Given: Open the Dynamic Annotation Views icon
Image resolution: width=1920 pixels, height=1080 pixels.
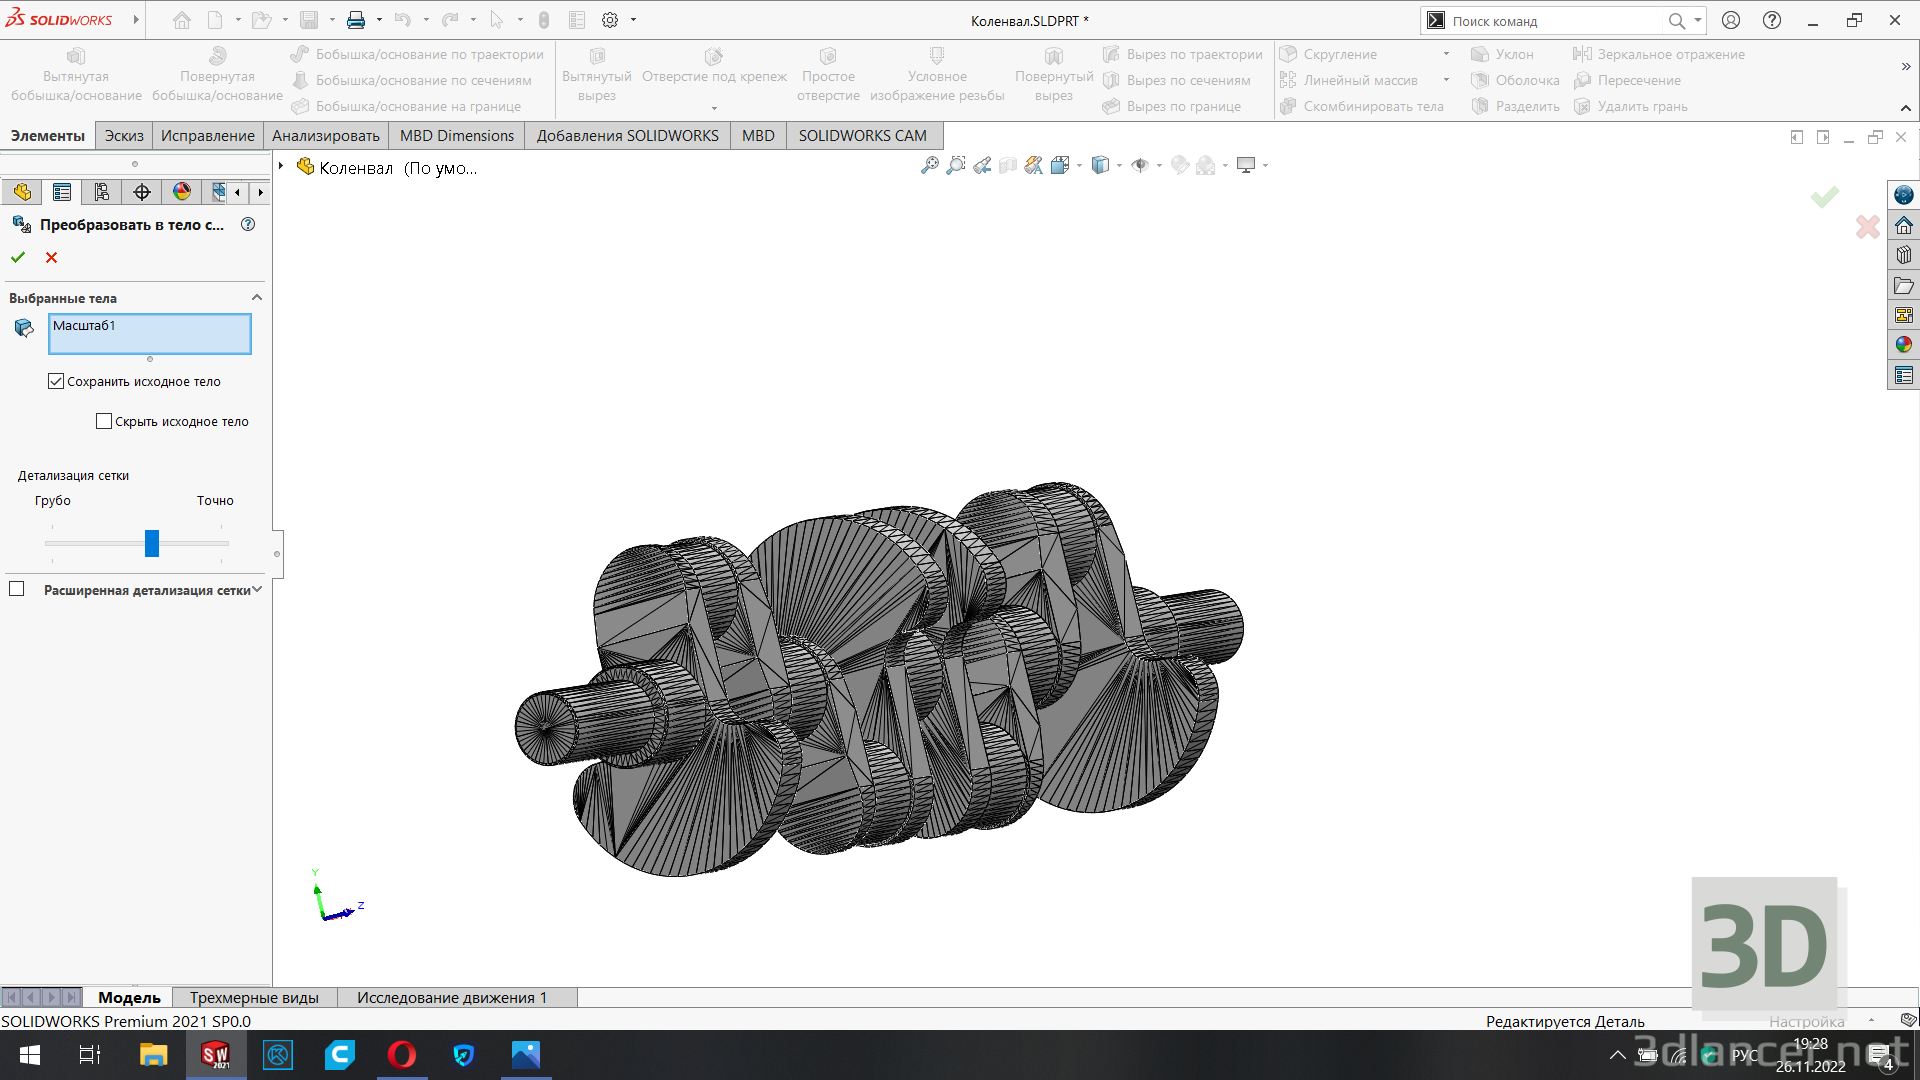Looking at the screenshot, I should click(x=1034, y=165).
